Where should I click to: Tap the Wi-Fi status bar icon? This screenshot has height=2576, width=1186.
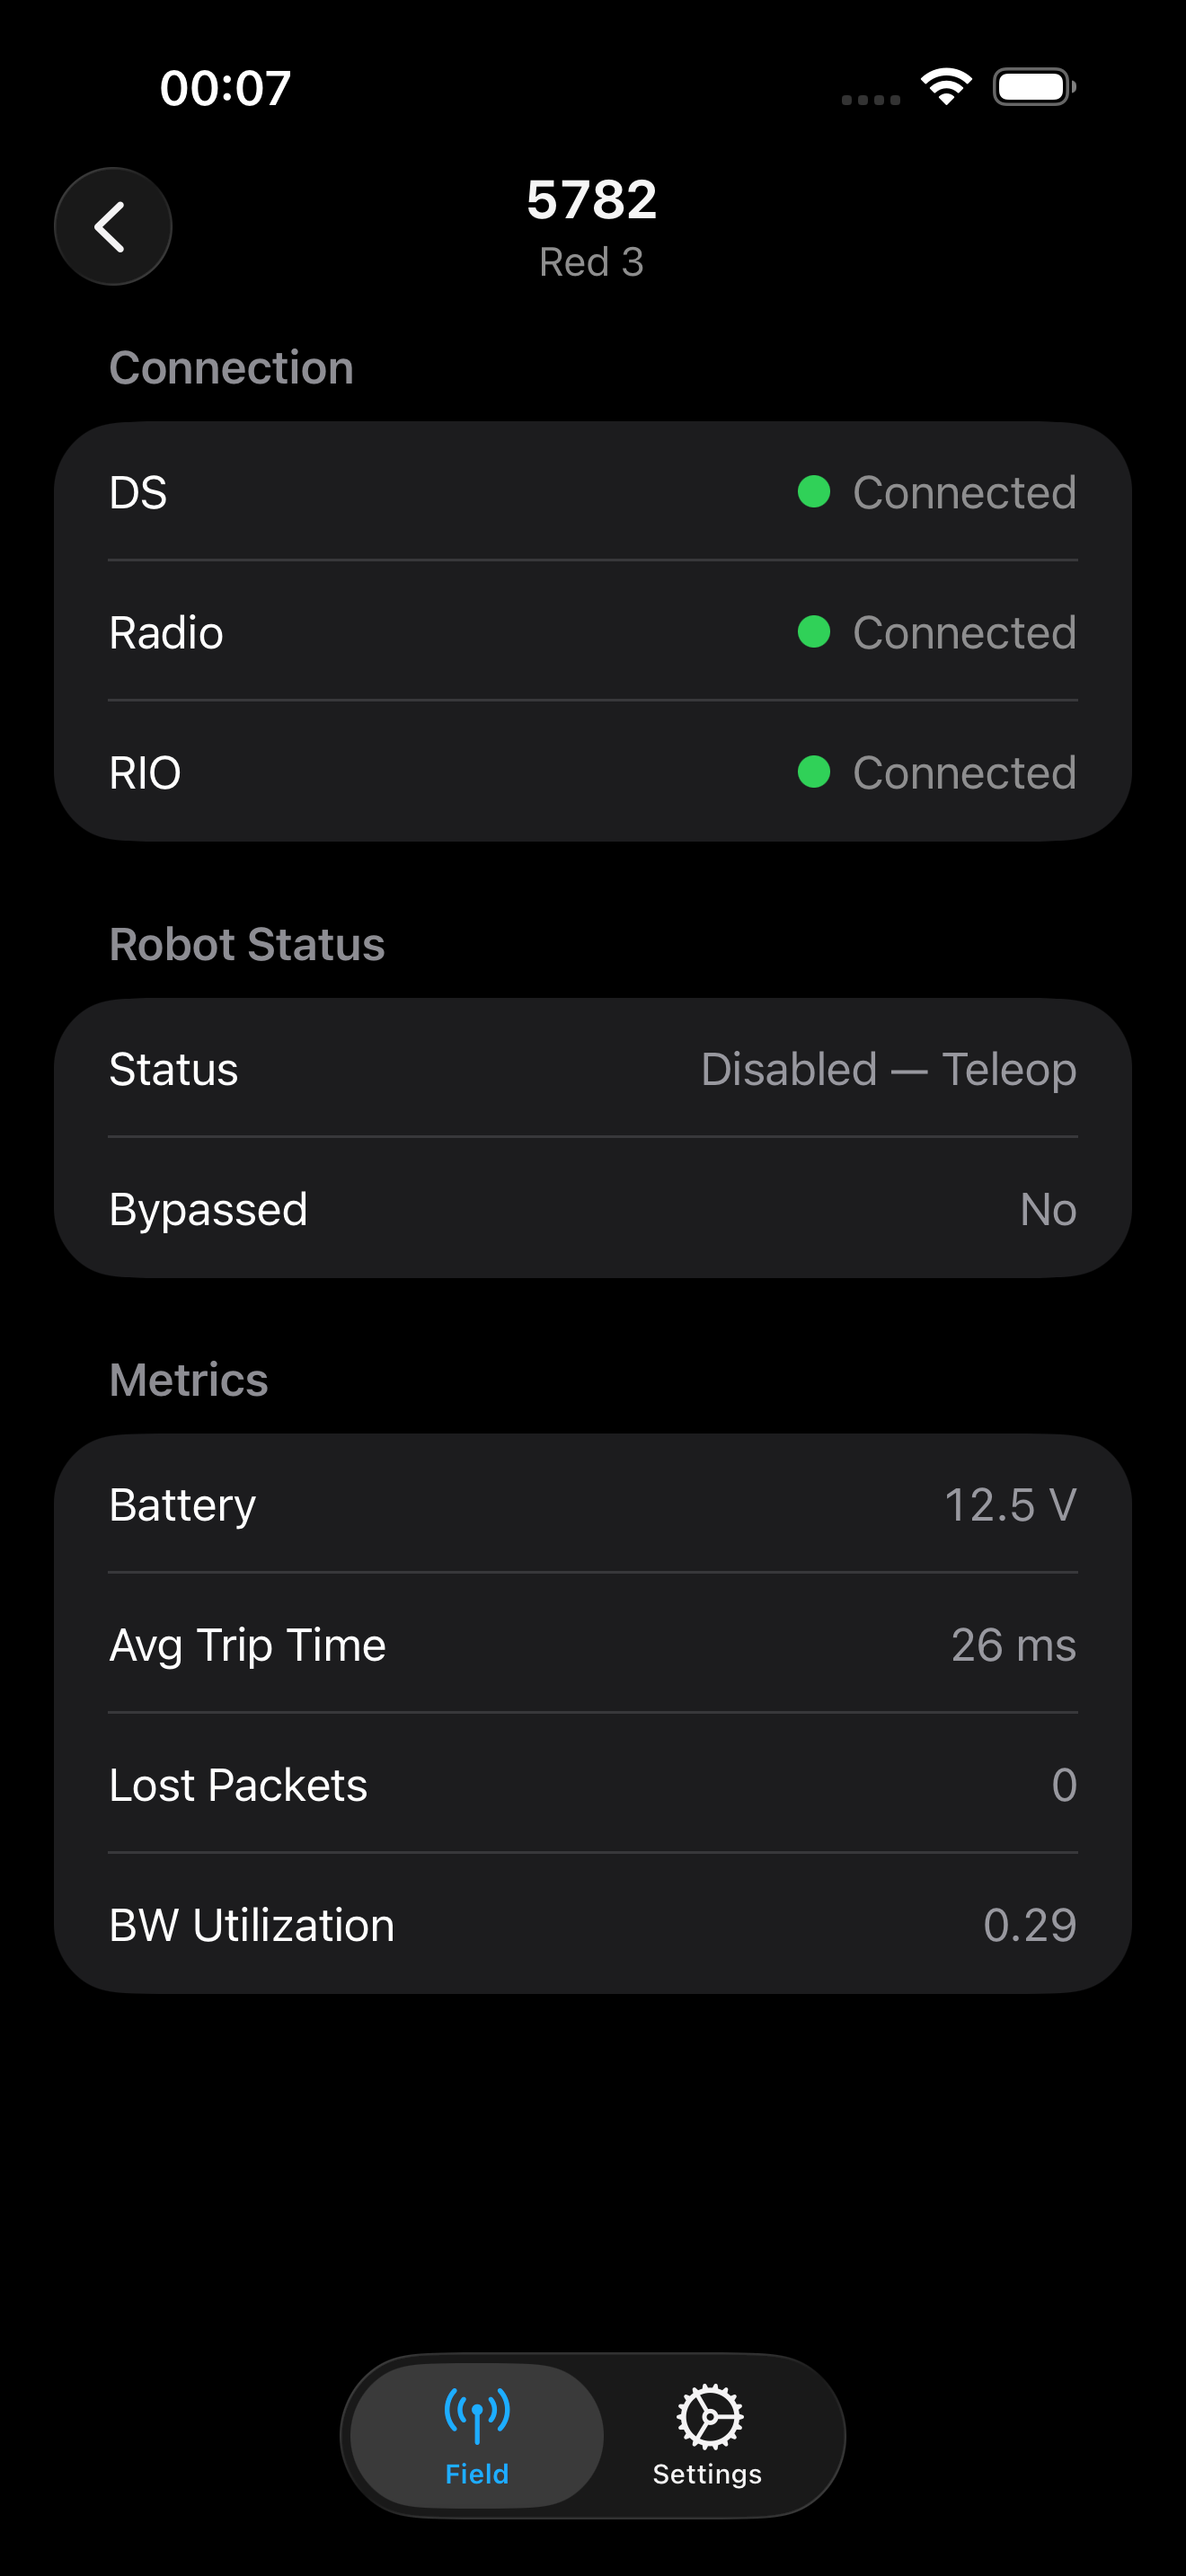click(x=946, y=87)
